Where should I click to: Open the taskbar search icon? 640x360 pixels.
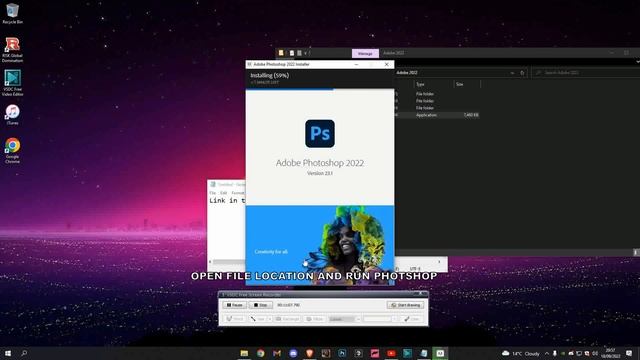pos(24,353)
